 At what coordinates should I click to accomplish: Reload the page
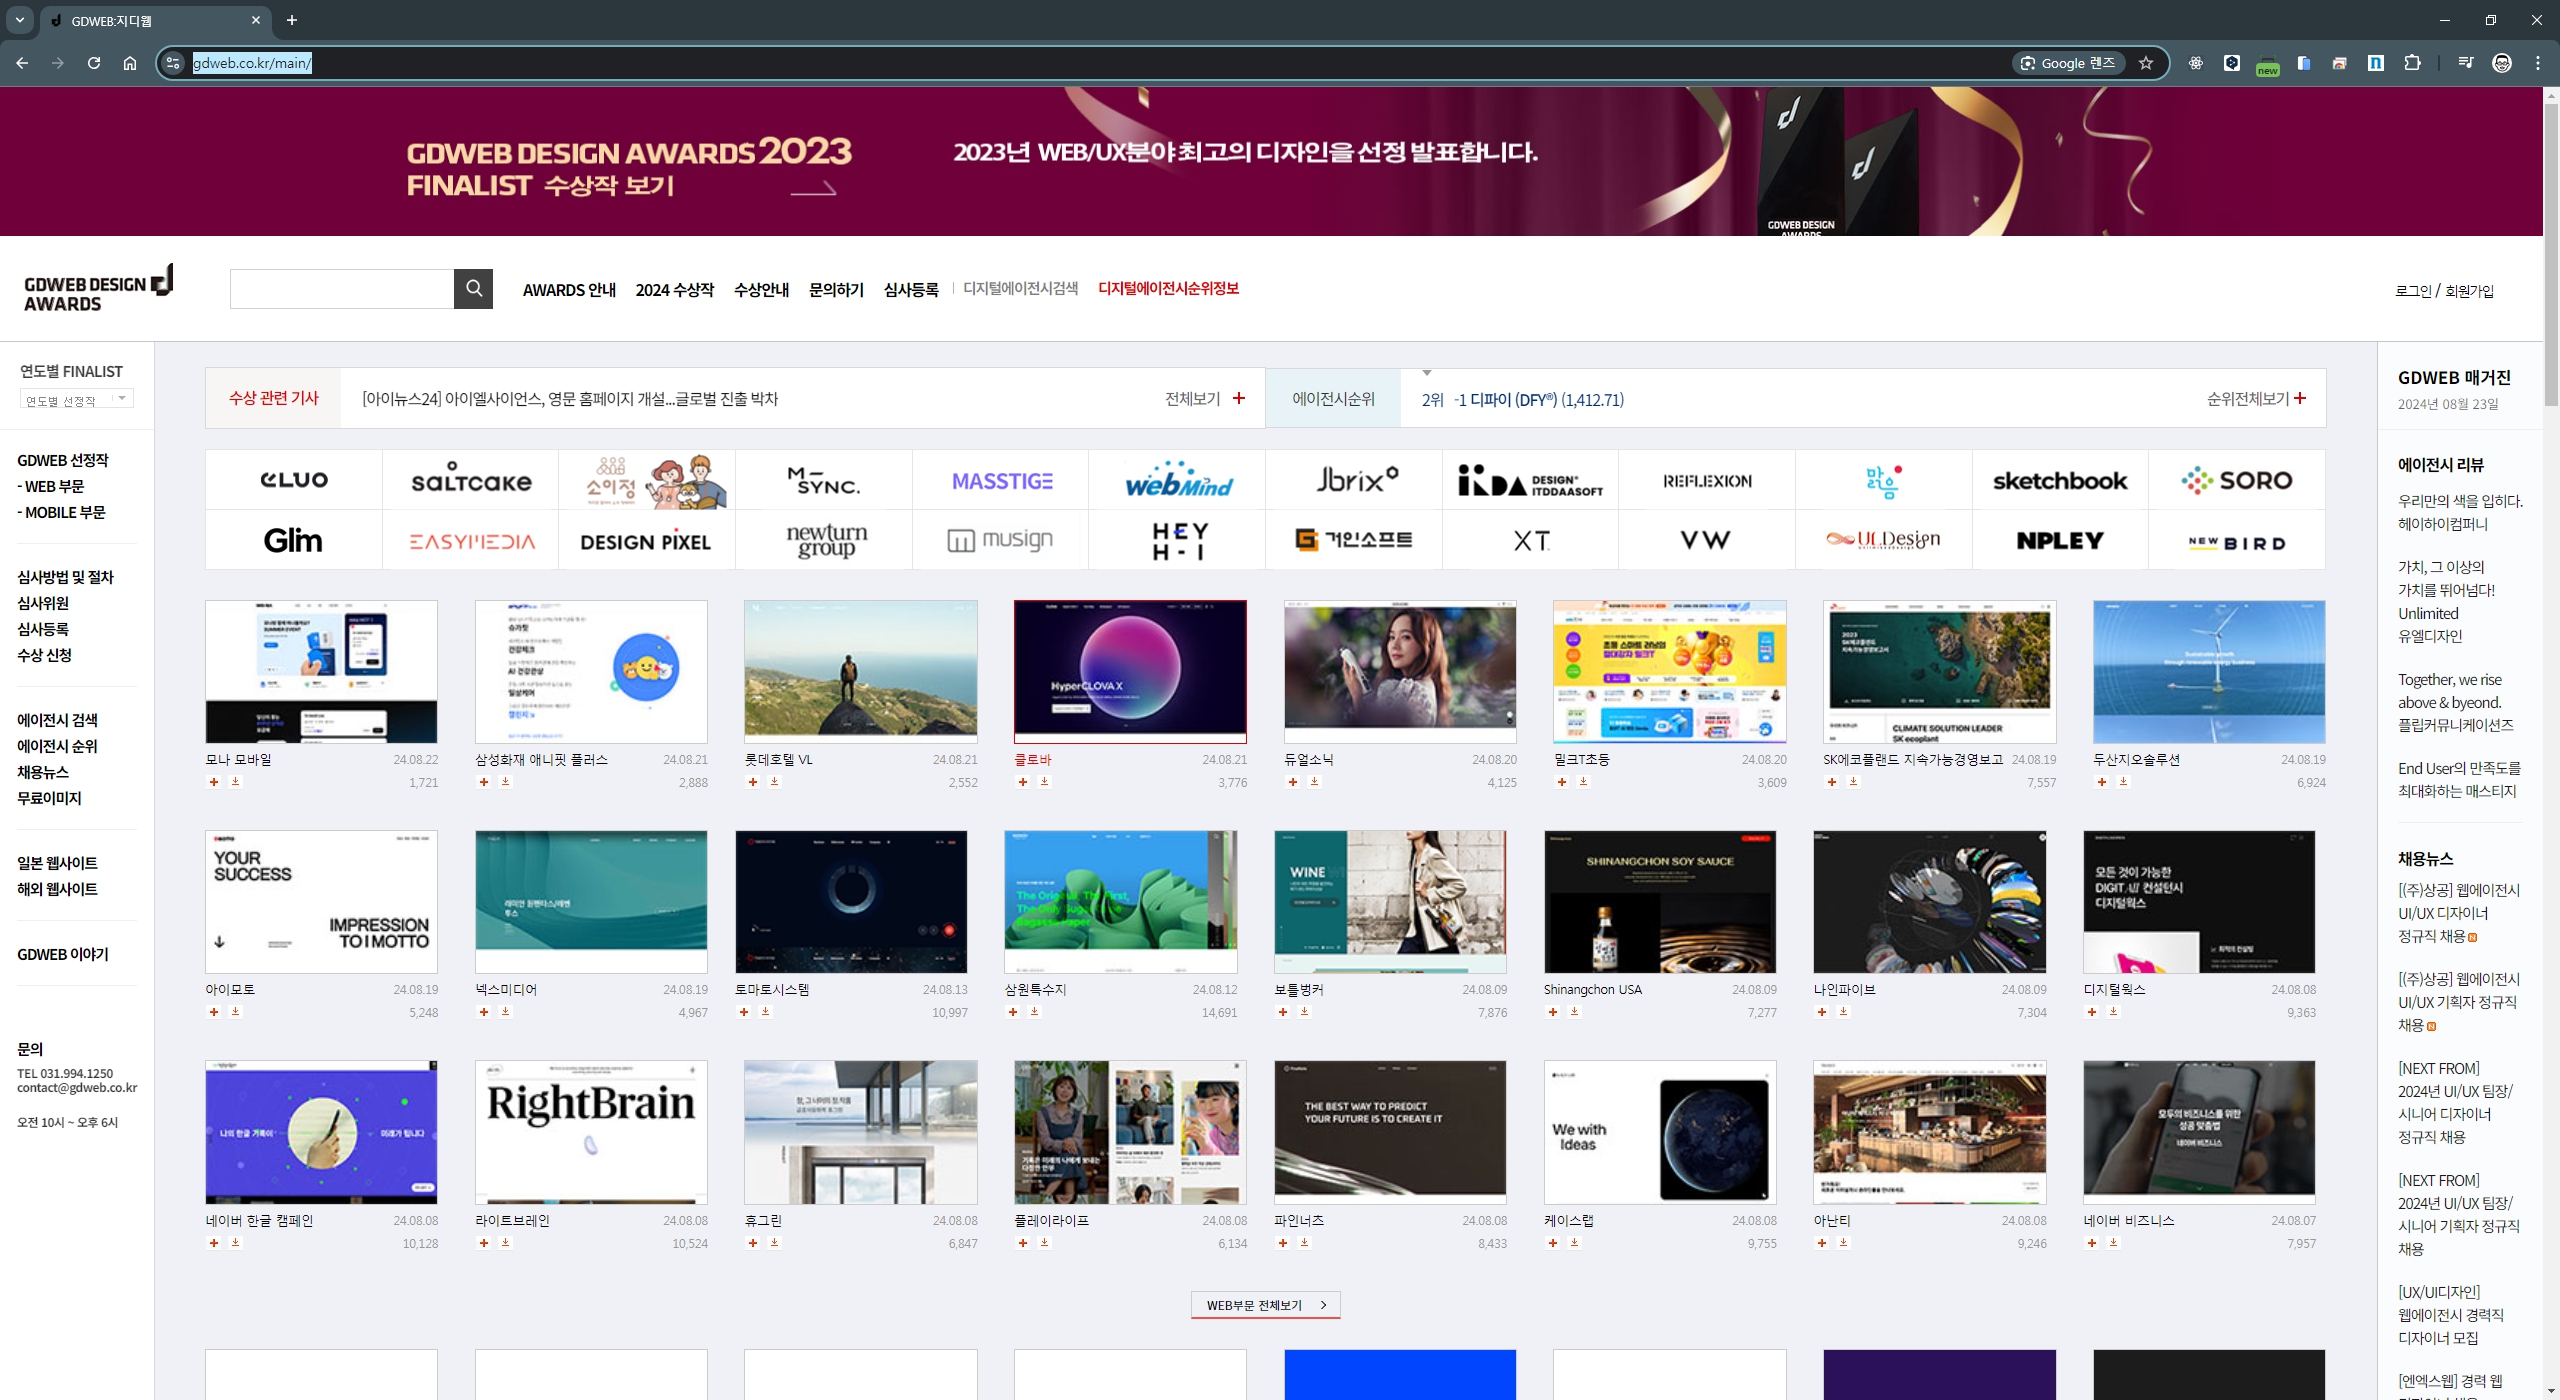[94, 63]
